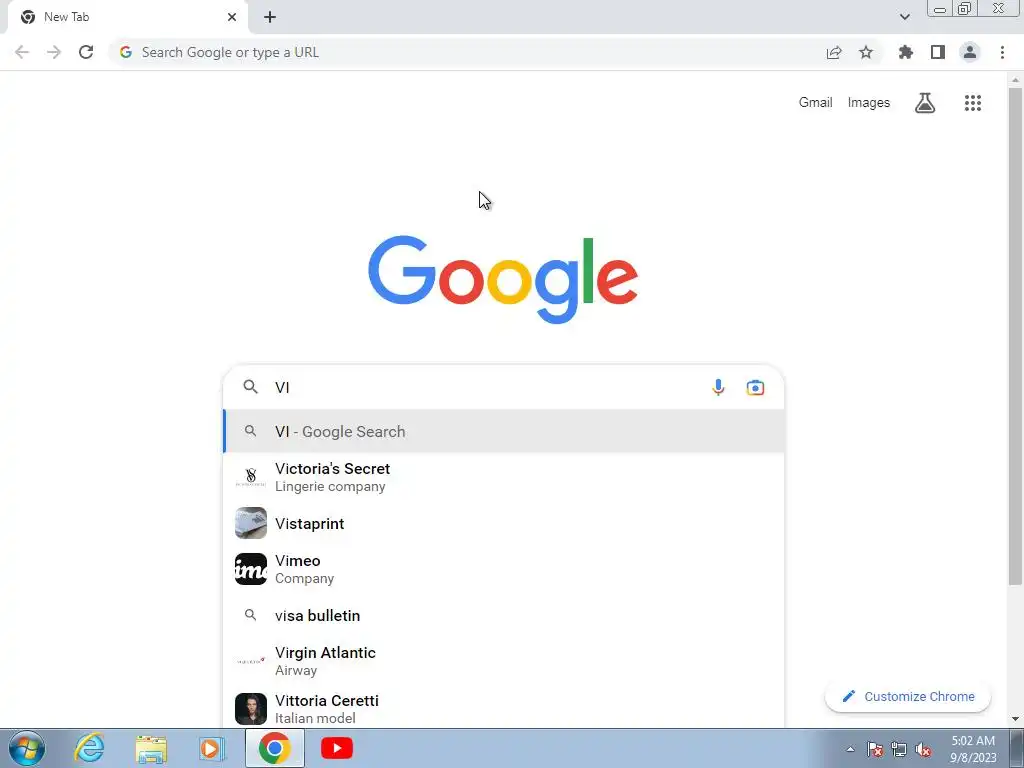Image resolution: width=1024 pixels, height=768 pixels.
Task: Show hidden tray icons arrow
Action: (x=850, y=749)
